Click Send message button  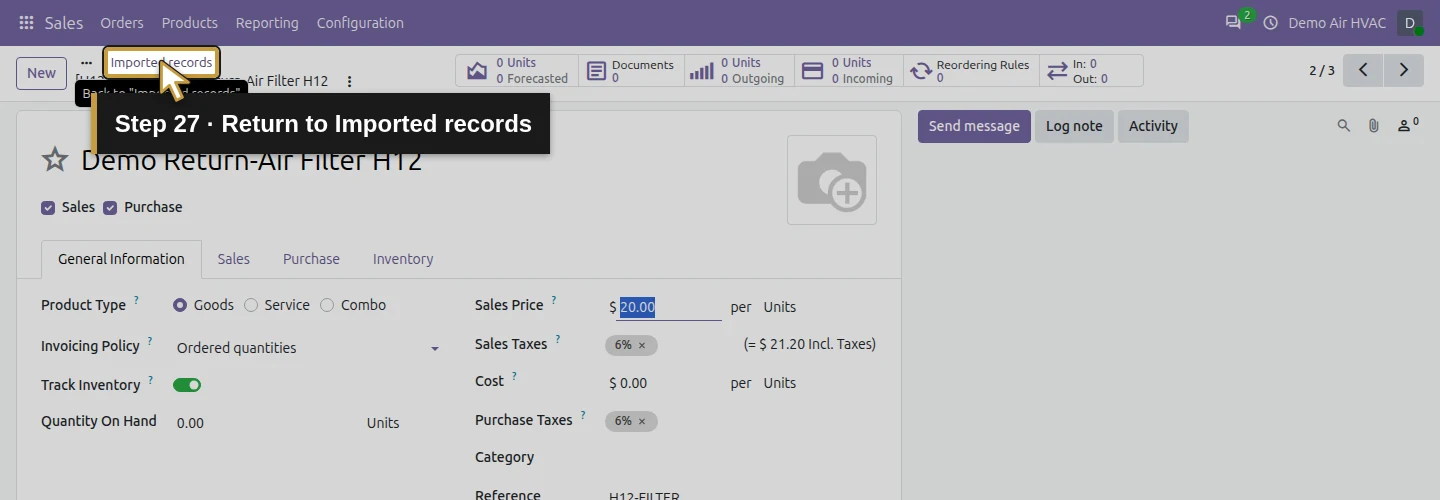[x=974, y=126]
